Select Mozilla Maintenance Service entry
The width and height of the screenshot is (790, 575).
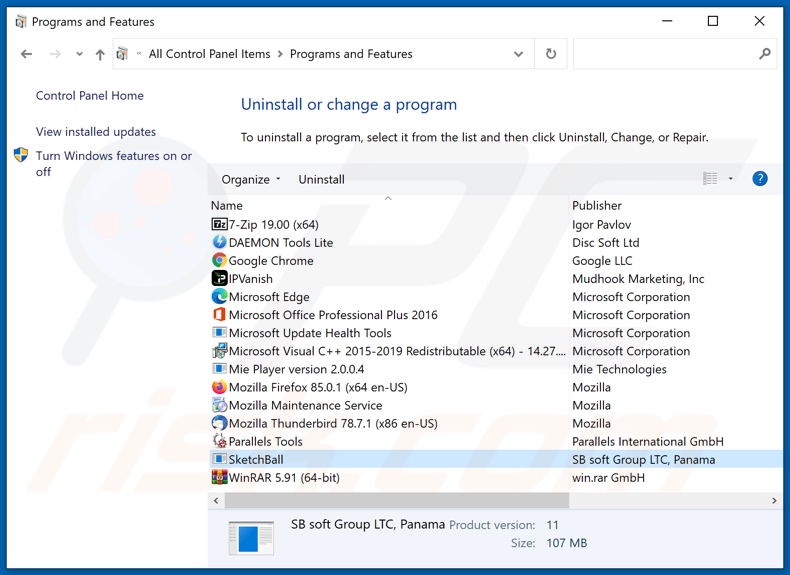[x=305, y=406]
